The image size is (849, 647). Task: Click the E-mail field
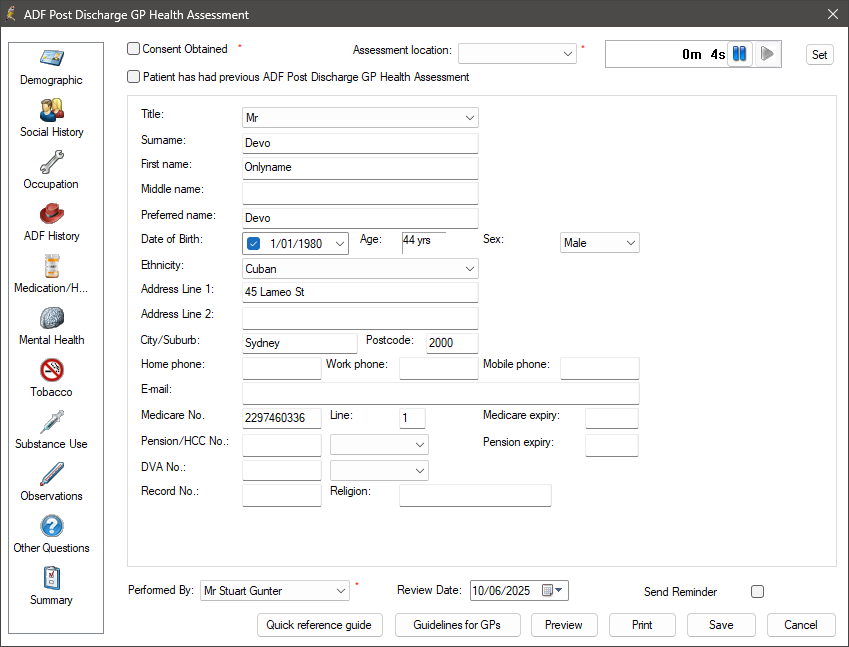coord(441,393)
